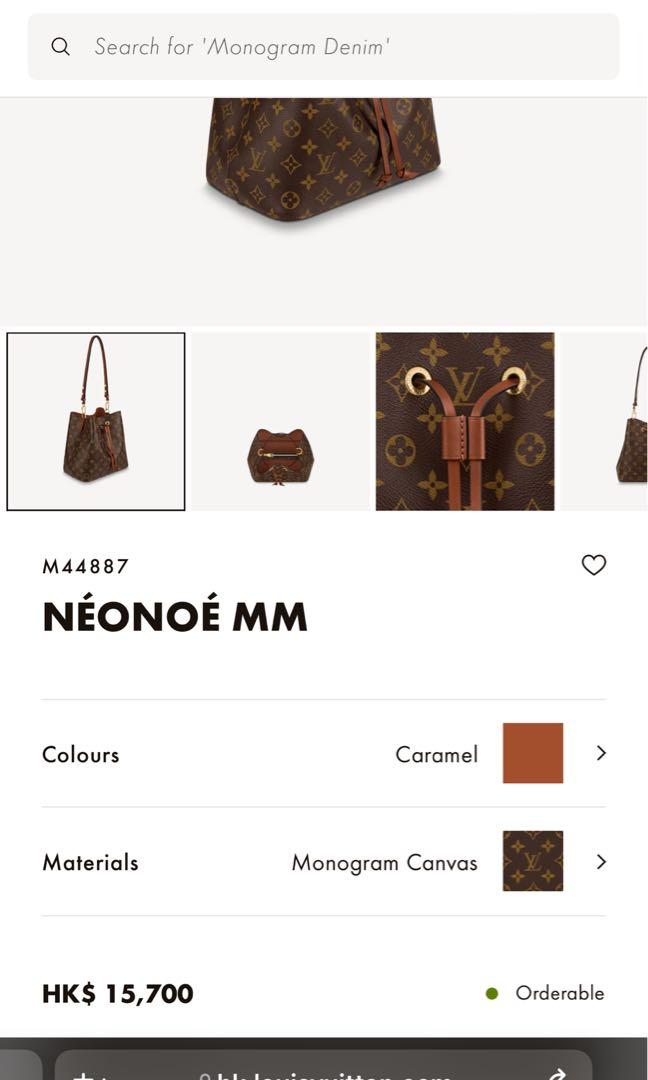The width and height of the screenshot is (648, 1080).
Task: Tap the browser address bar URL
Action: pyautogui.click(x=324, y=1074)
